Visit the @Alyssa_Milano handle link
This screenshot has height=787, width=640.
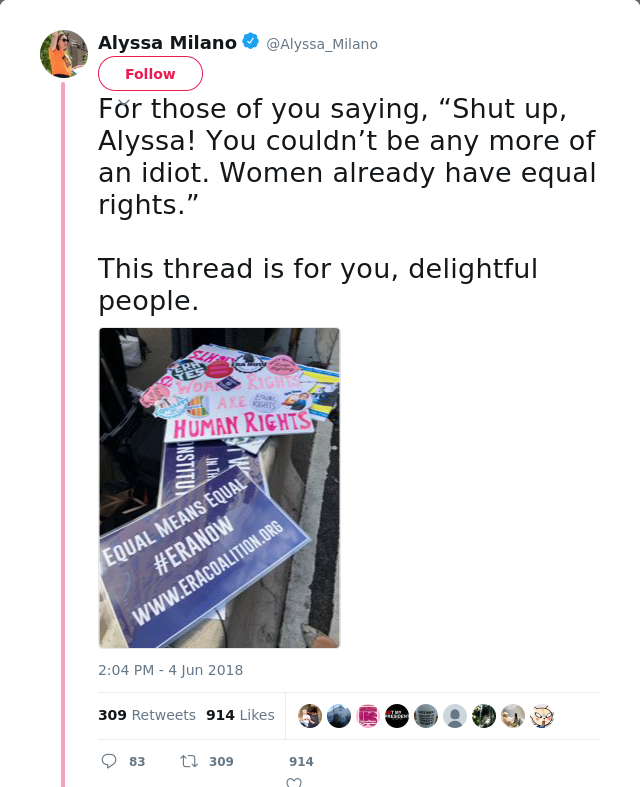322,44
